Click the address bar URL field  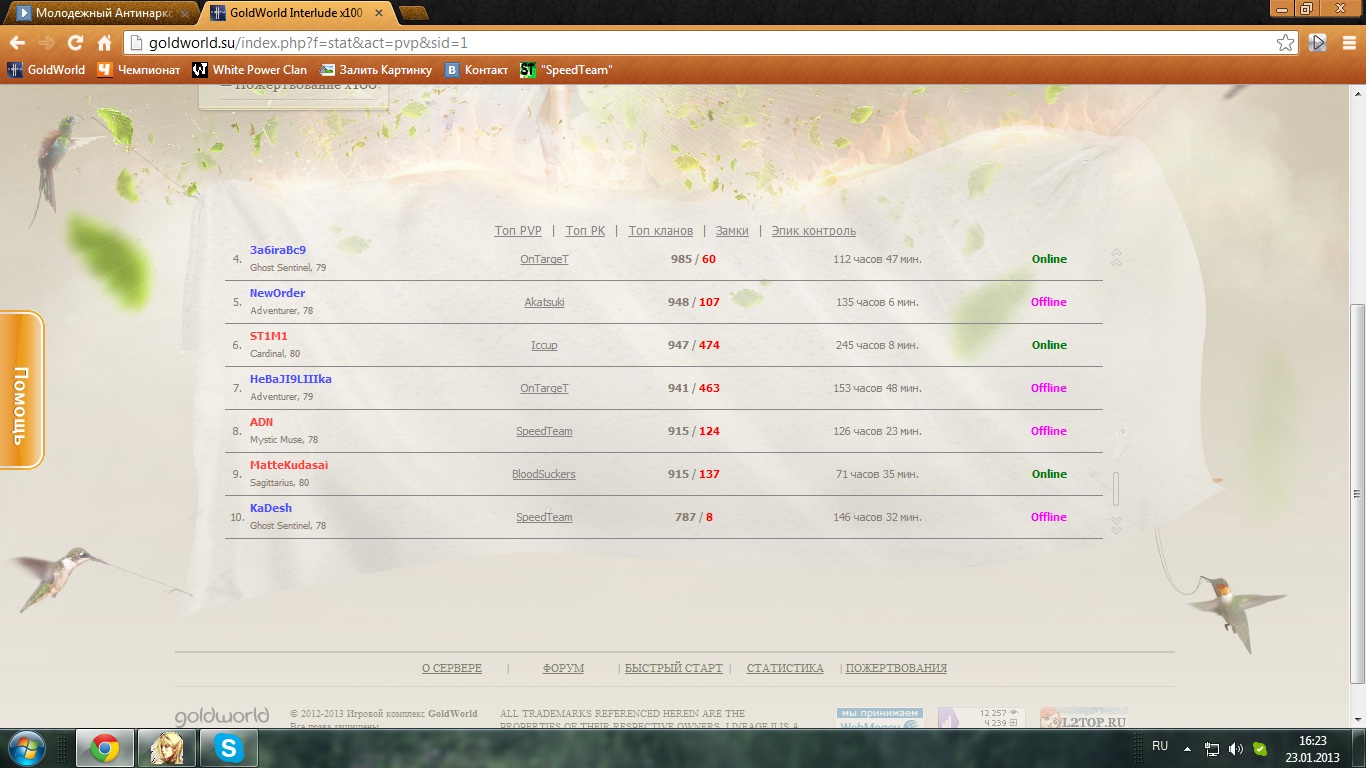click(700, 43)
